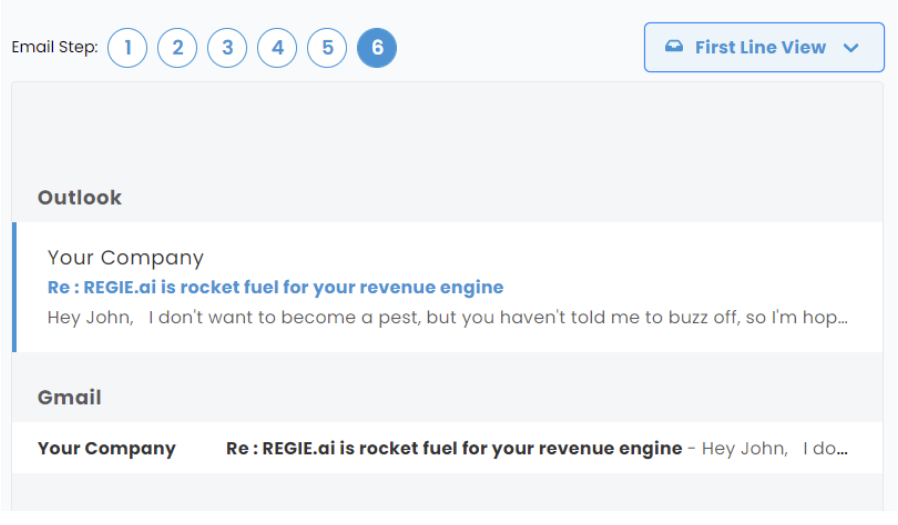Choose email step 4
Screen dimensions: 898x525
point(277,48)
